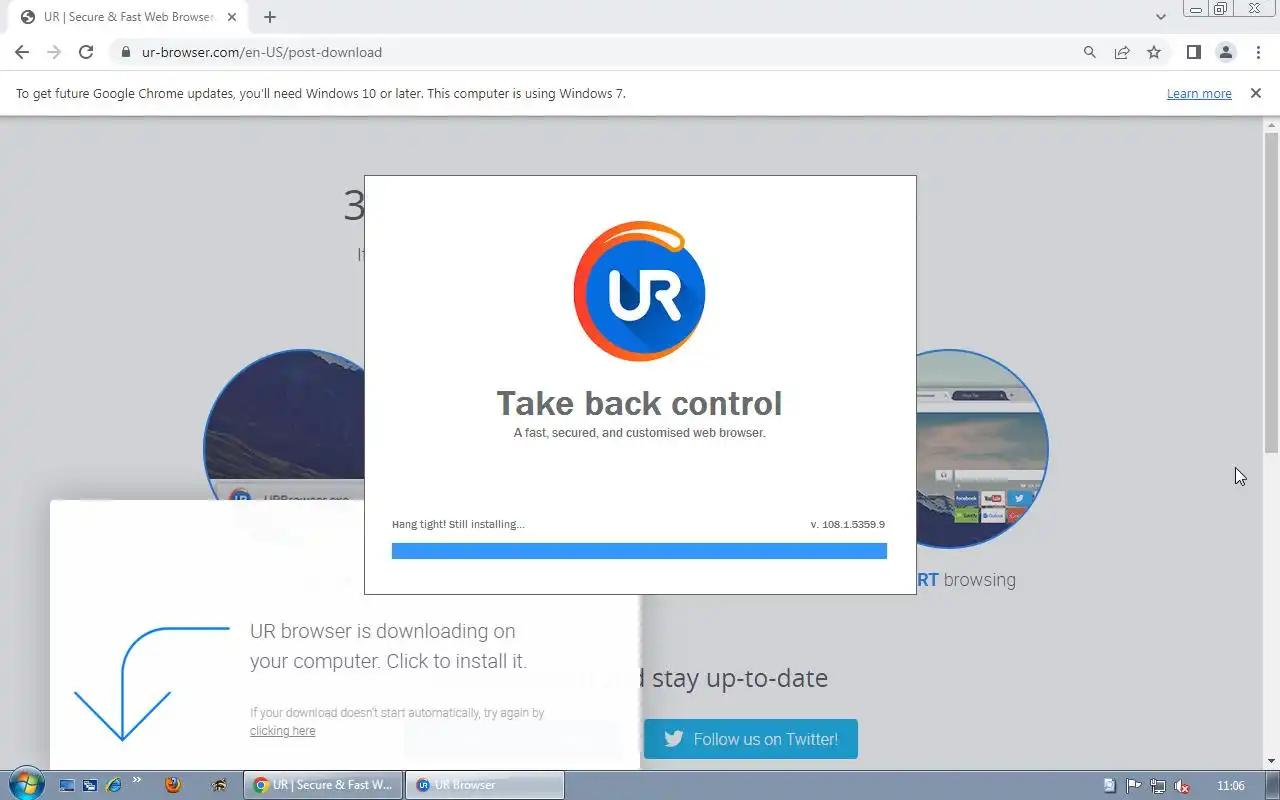Click the 'clicking here' download link
This screenshot has width=1280, height=800.
point(282,731)
